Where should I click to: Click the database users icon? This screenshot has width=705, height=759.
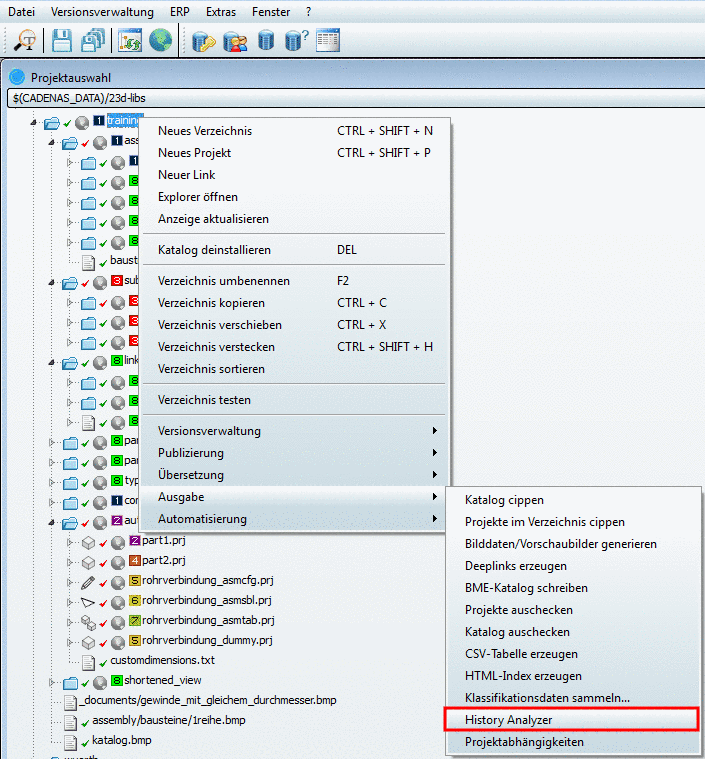[x=235, y=41]
